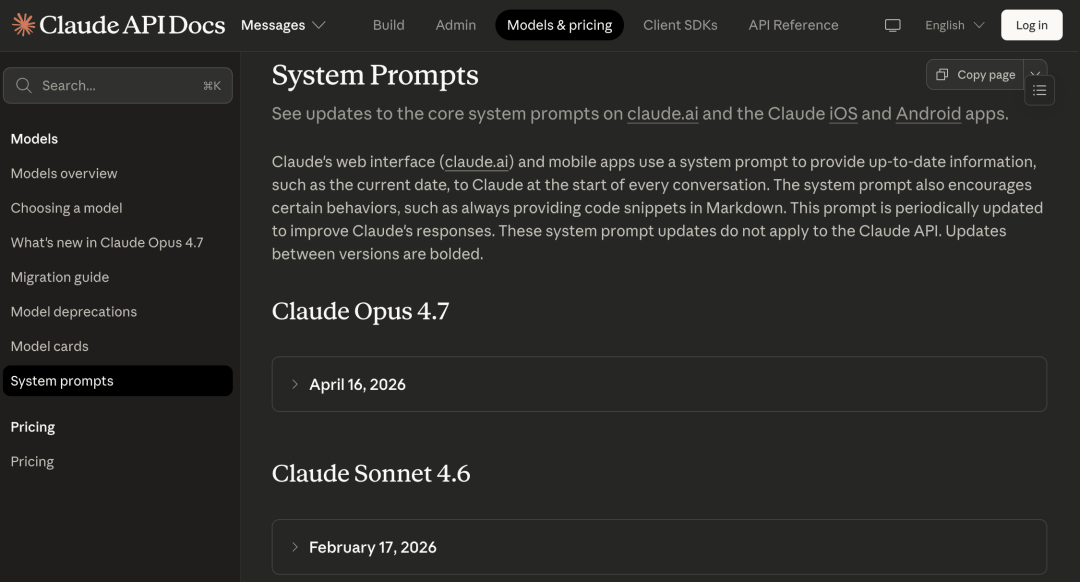1080x582 pixels.
Task: Open the English language dropdown
Action: (955, 25)
